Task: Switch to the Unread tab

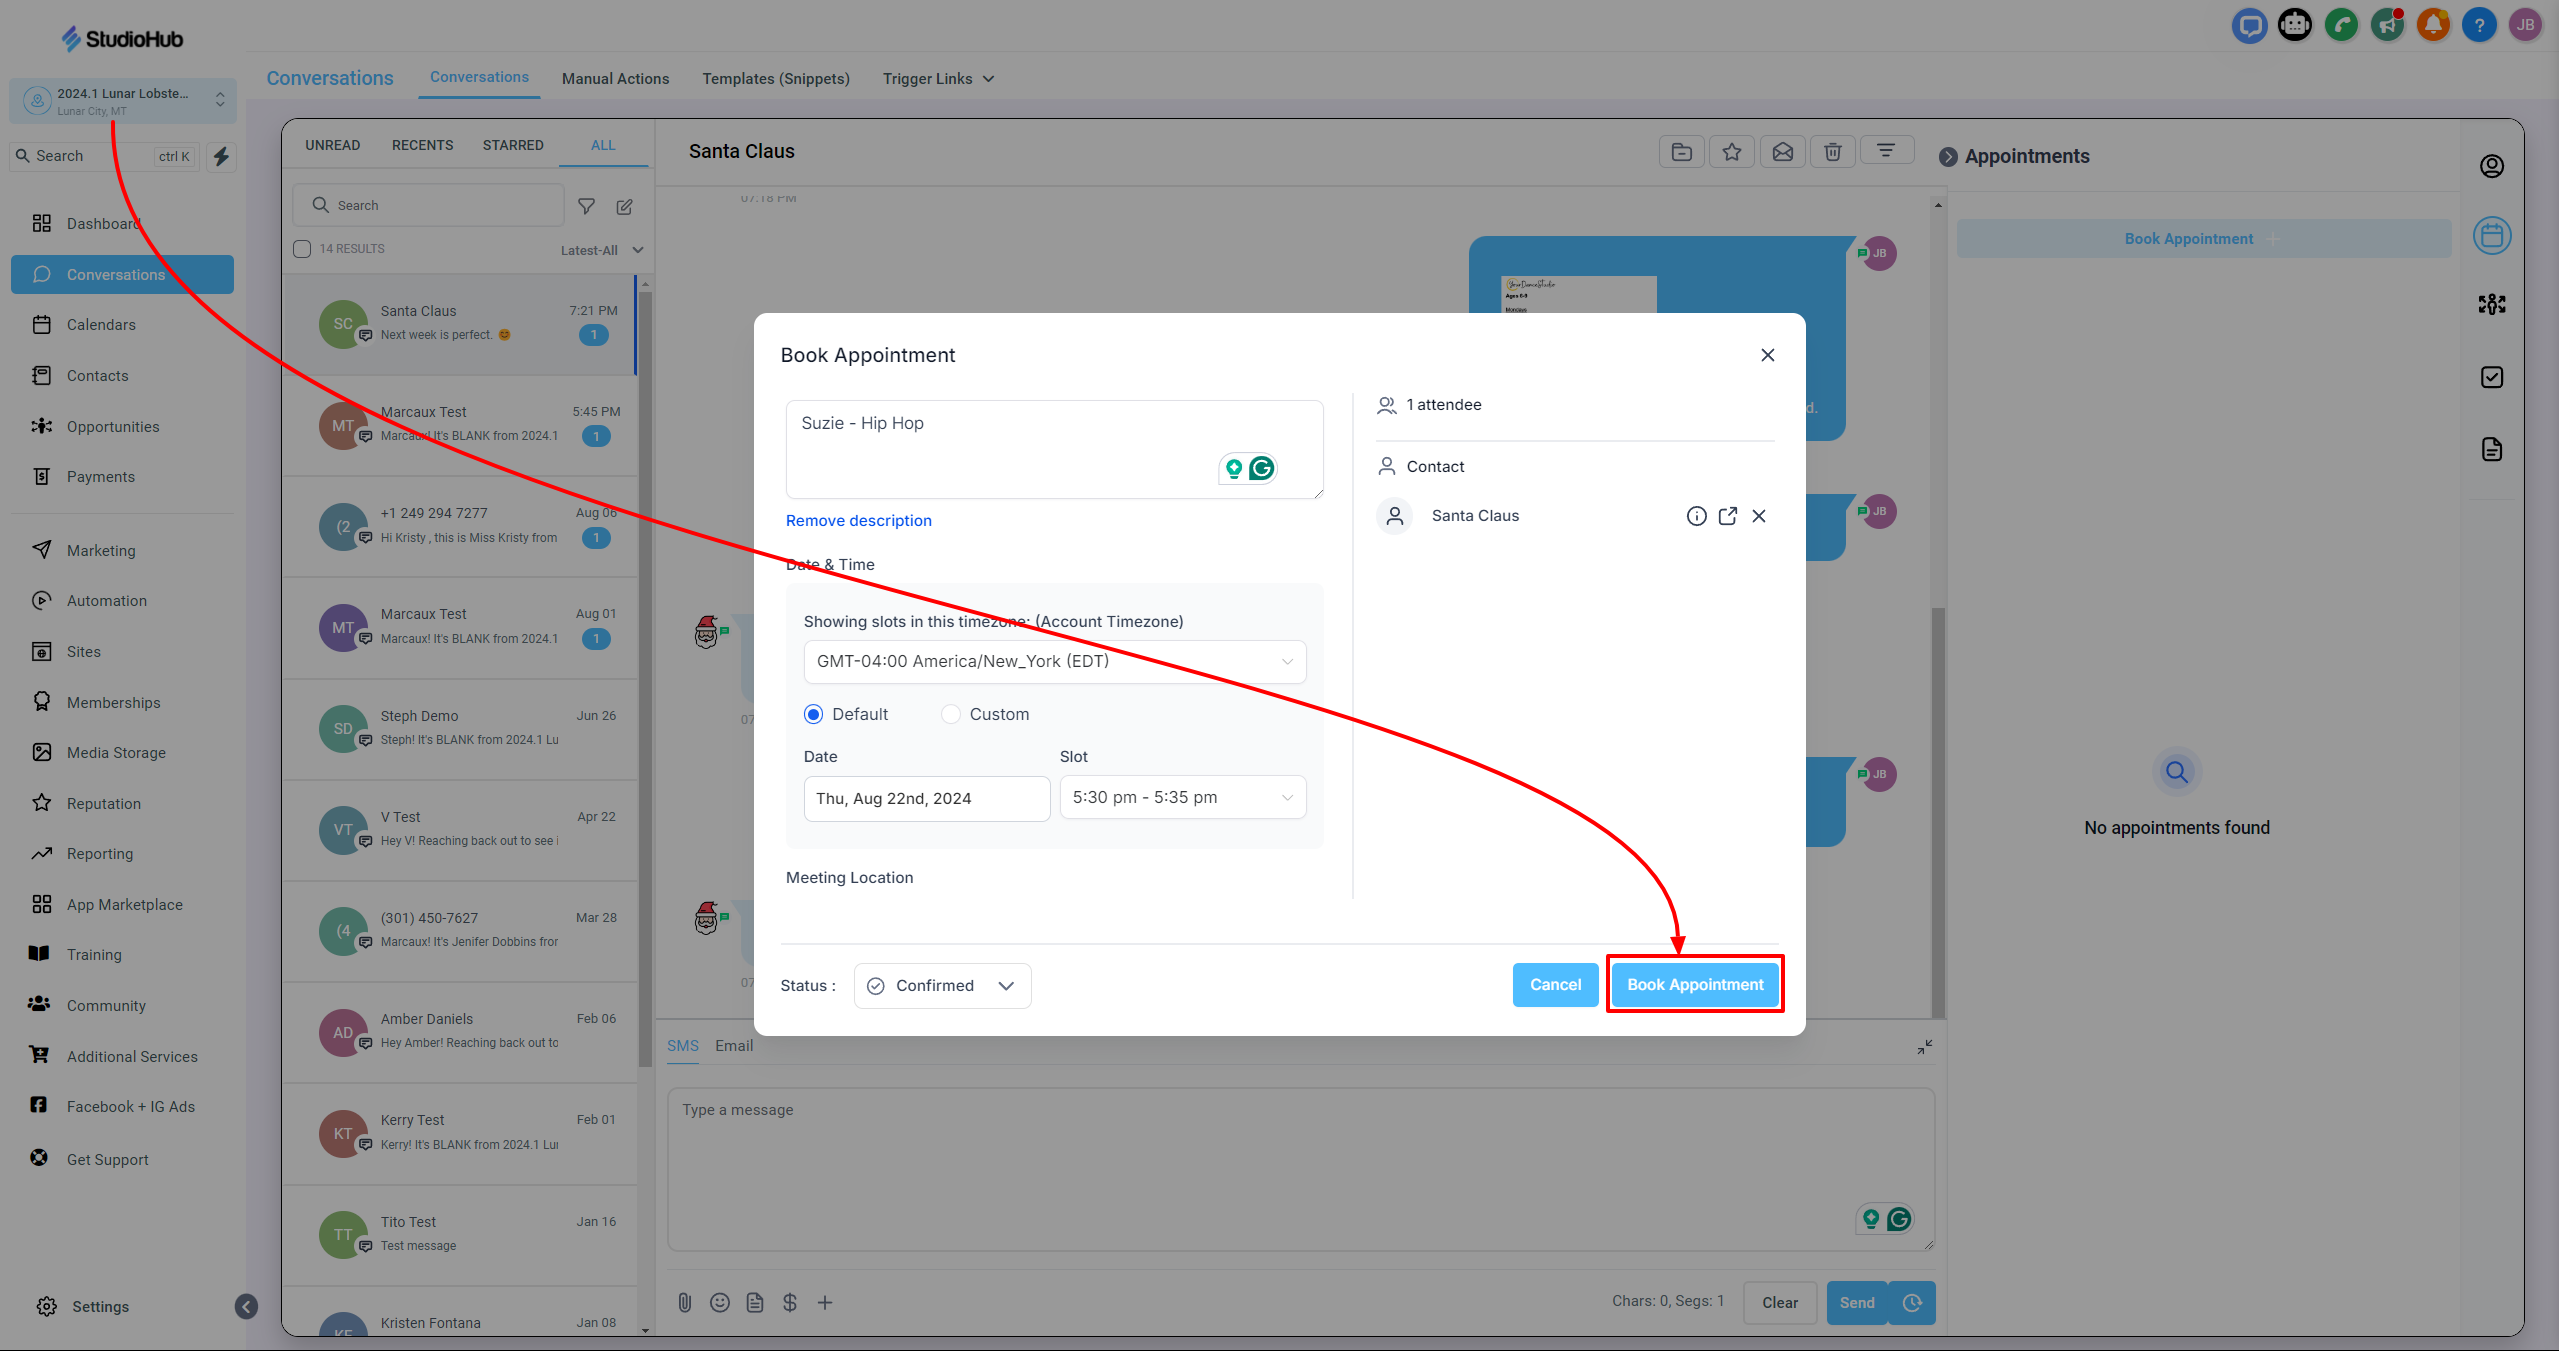Action: [332, 145]
